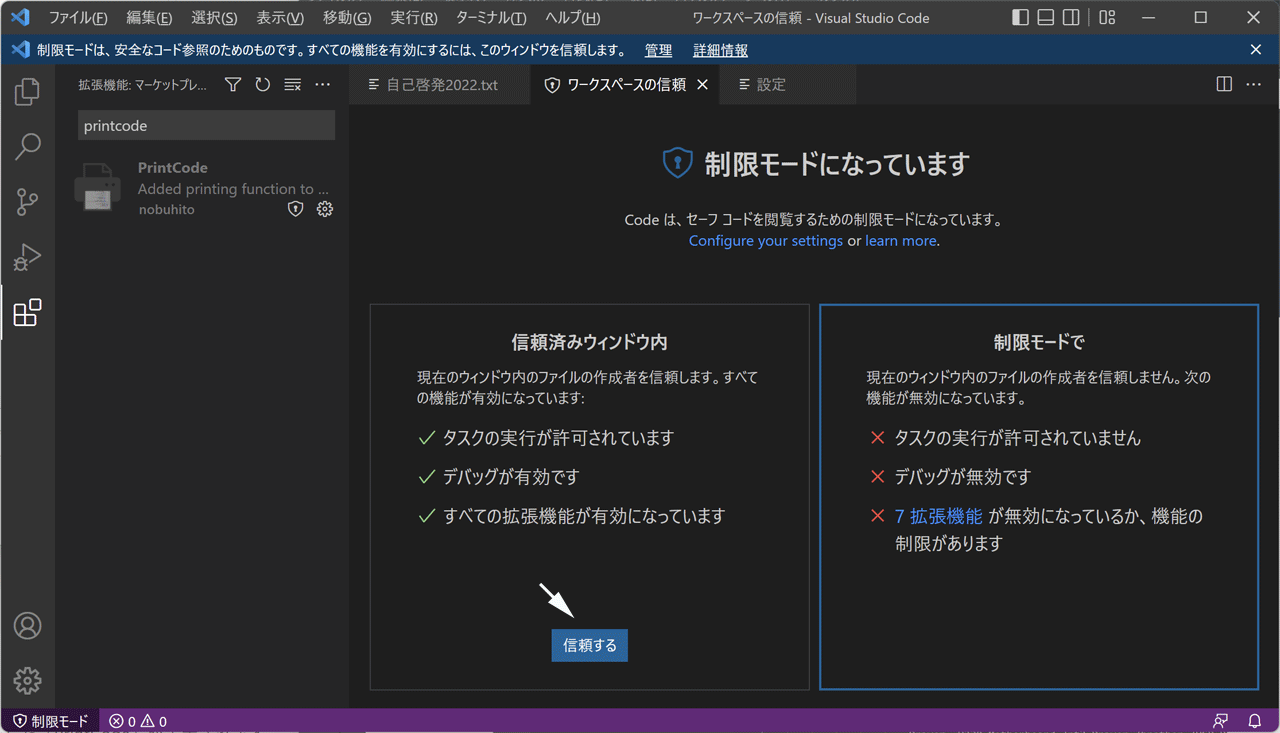Viewport: 1280px width, 733px height.
Task: Open the ファイル(F) menu
Action: pos(78,18)
